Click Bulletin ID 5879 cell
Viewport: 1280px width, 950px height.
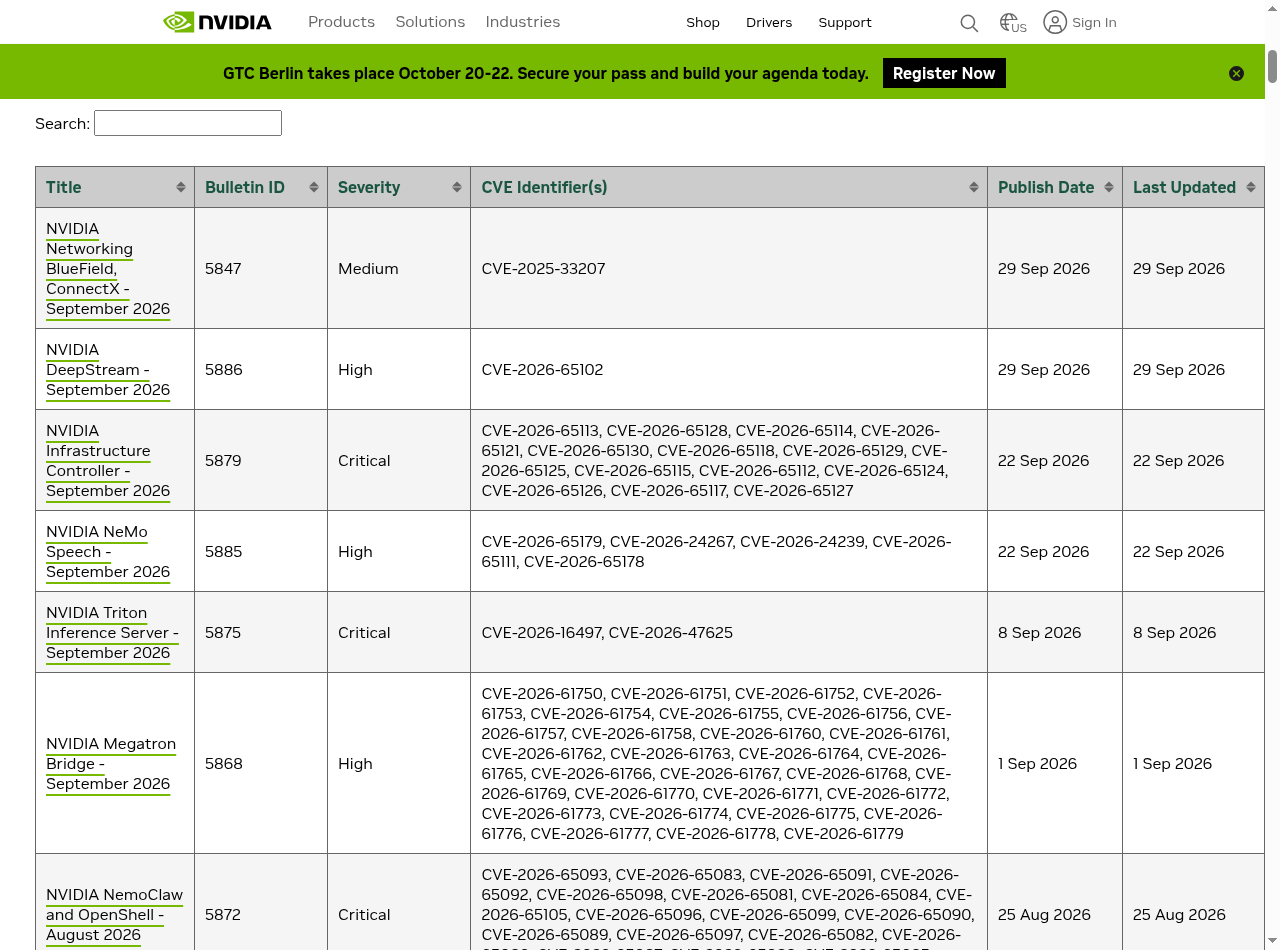[x=261, y=460]
